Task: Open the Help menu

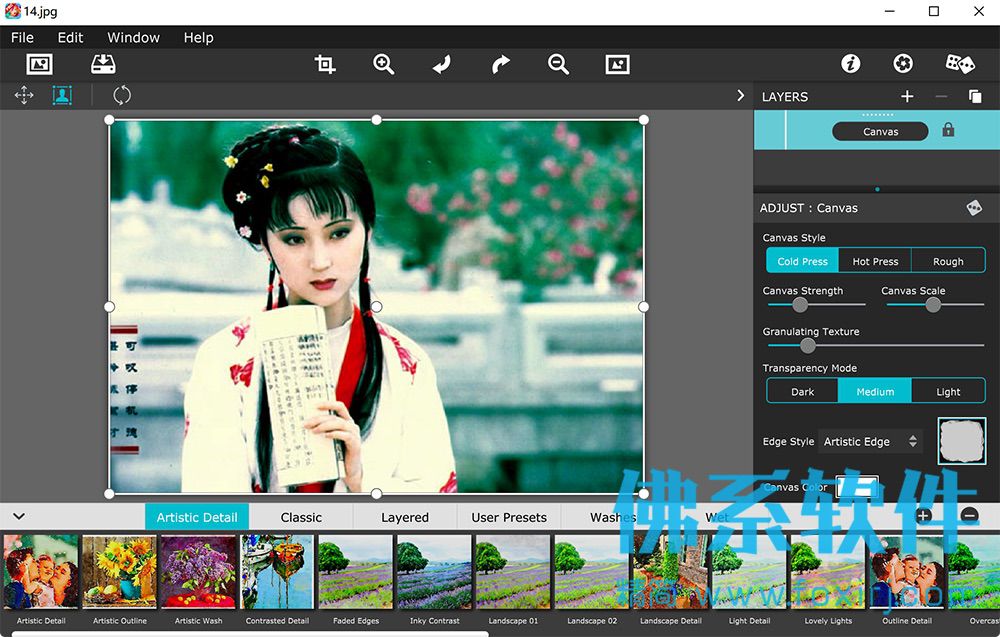Action: (198, 38)
